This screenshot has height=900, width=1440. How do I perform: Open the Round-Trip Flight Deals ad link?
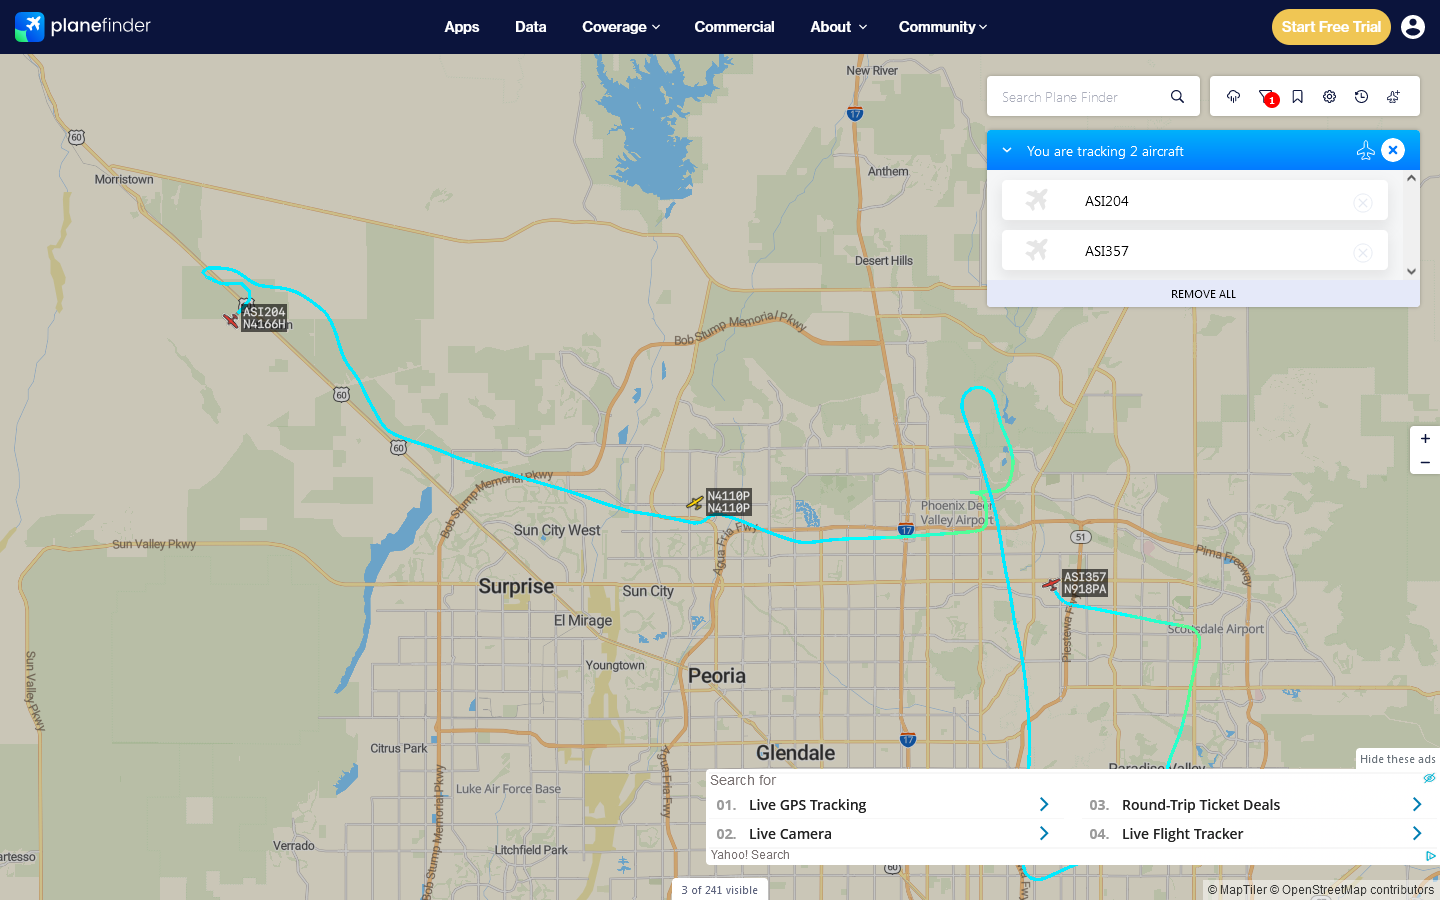click(1201, 805)
